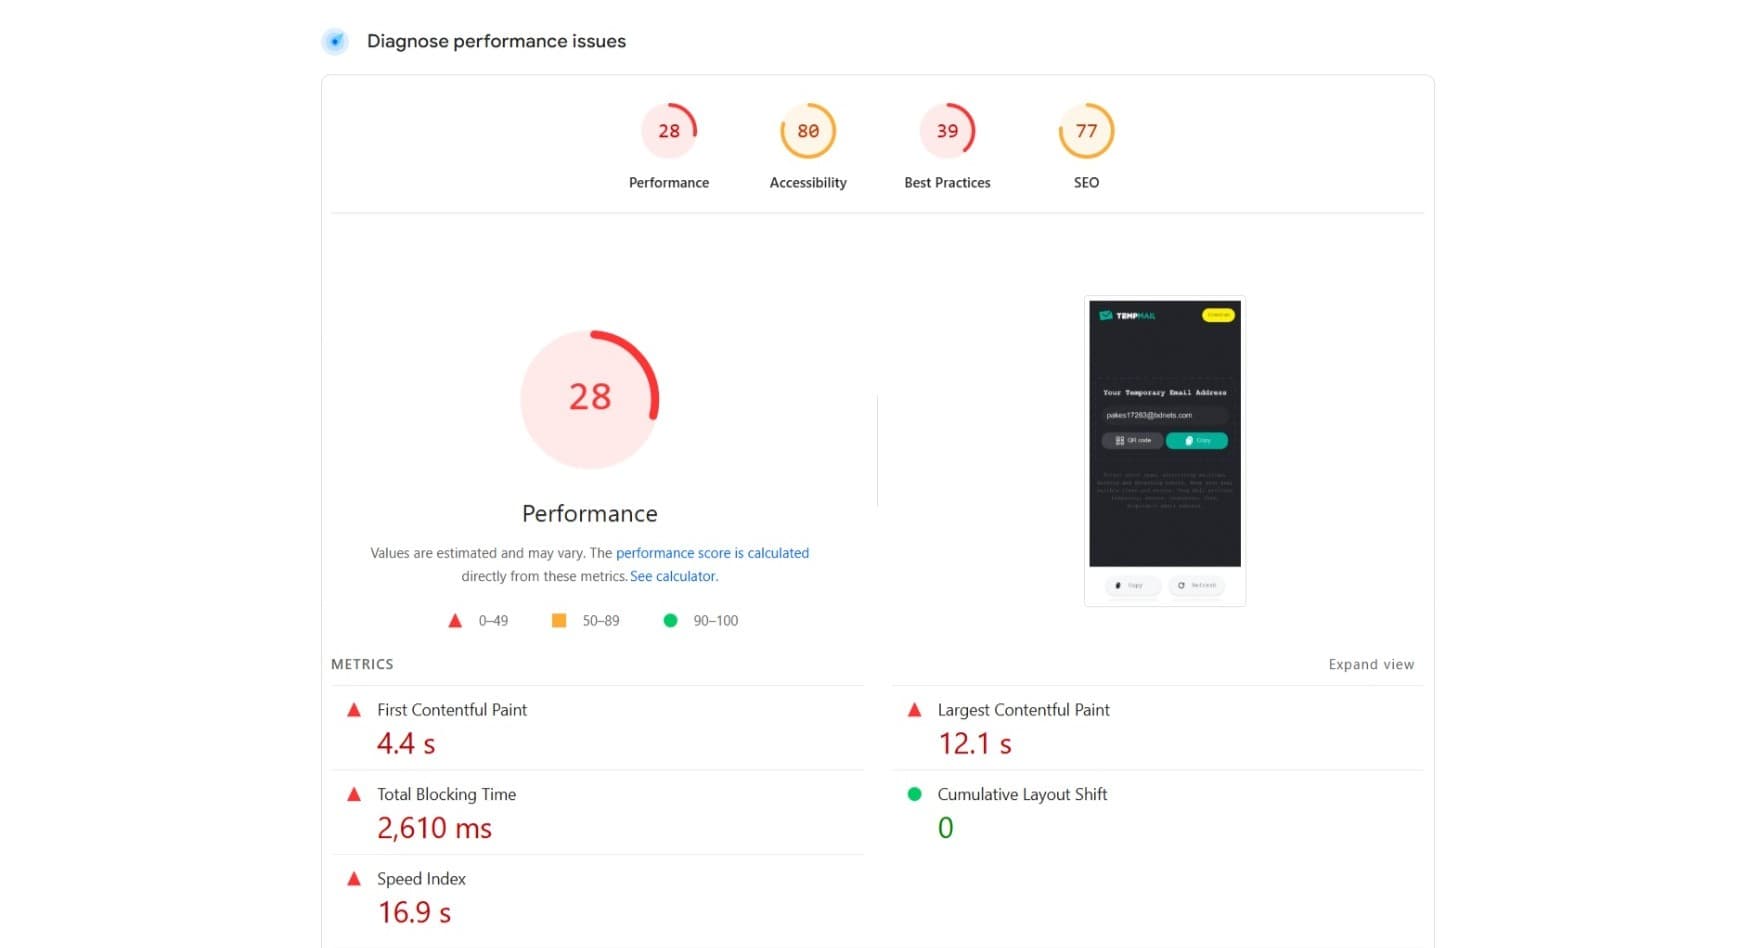Expand the Total Blocking Time metric details
The width and height of the screenshot is (1755, 948).
click(446, 794)
